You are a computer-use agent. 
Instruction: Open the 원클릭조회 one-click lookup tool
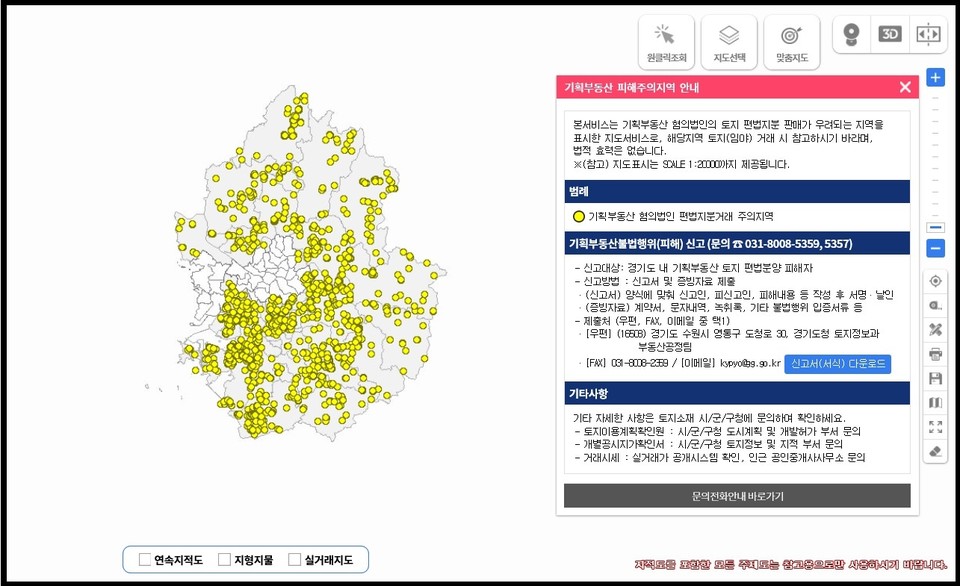tap(667, 42)
